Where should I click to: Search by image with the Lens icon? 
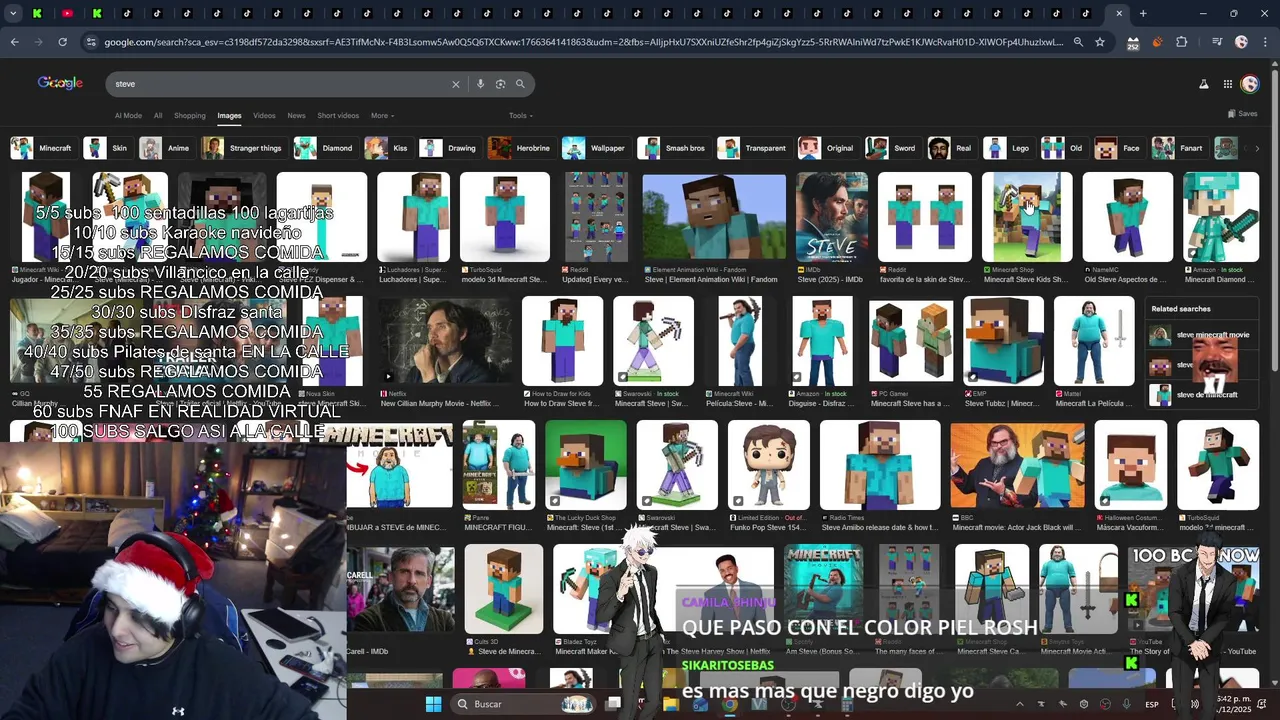pyautogui.click(x=500, y=84)
